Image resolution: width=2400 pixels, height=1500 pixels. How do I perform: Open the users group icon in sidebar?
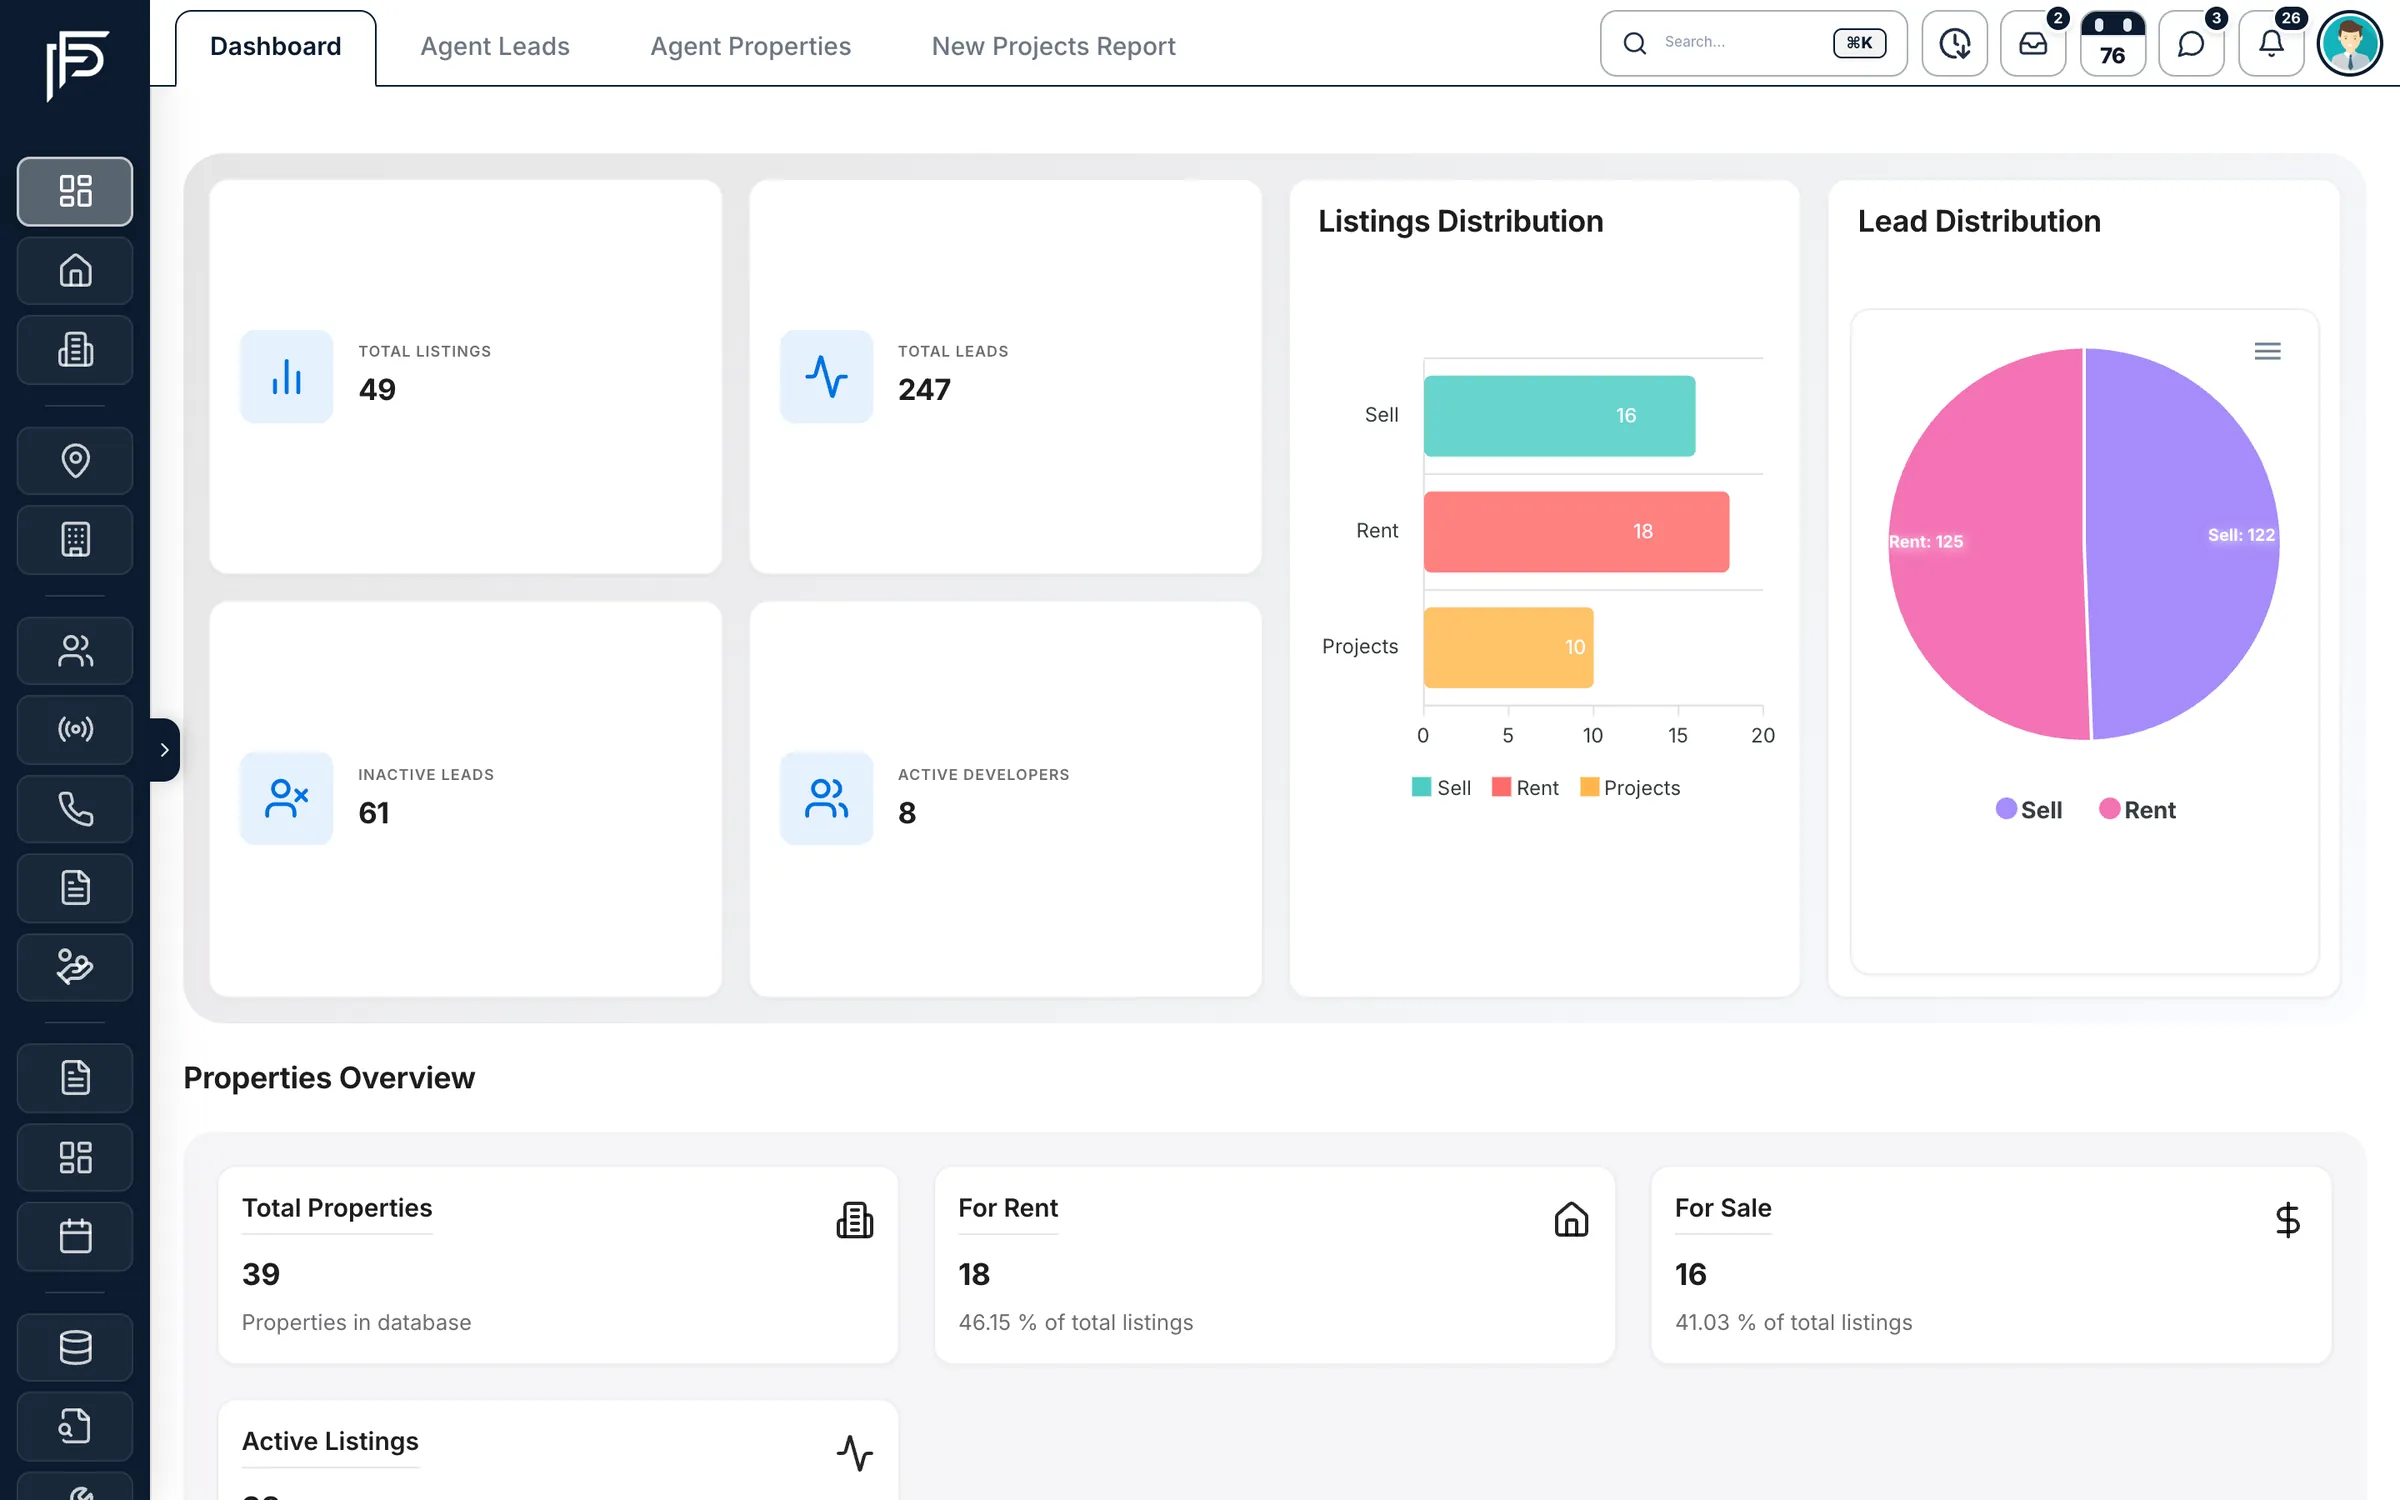75,650
